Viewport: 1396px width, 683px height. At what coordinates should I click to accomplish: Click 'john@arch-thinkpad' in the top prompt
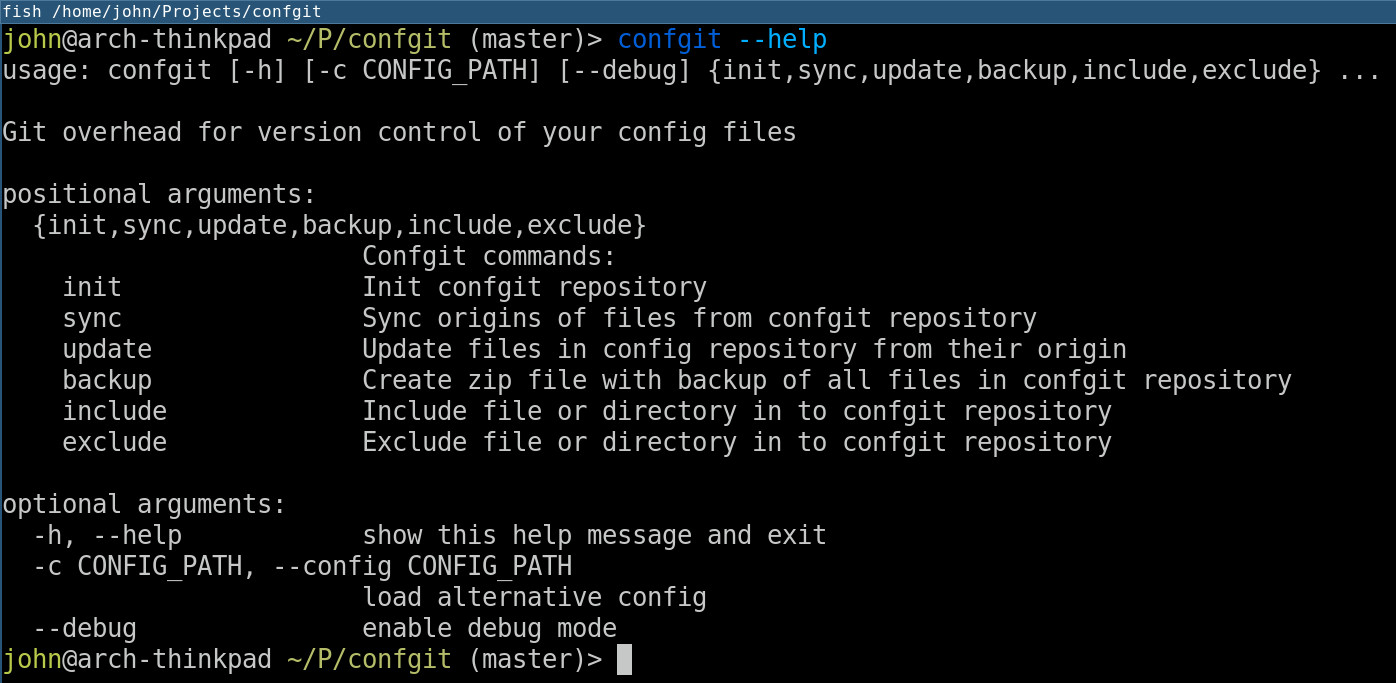[x=137, y=40]
